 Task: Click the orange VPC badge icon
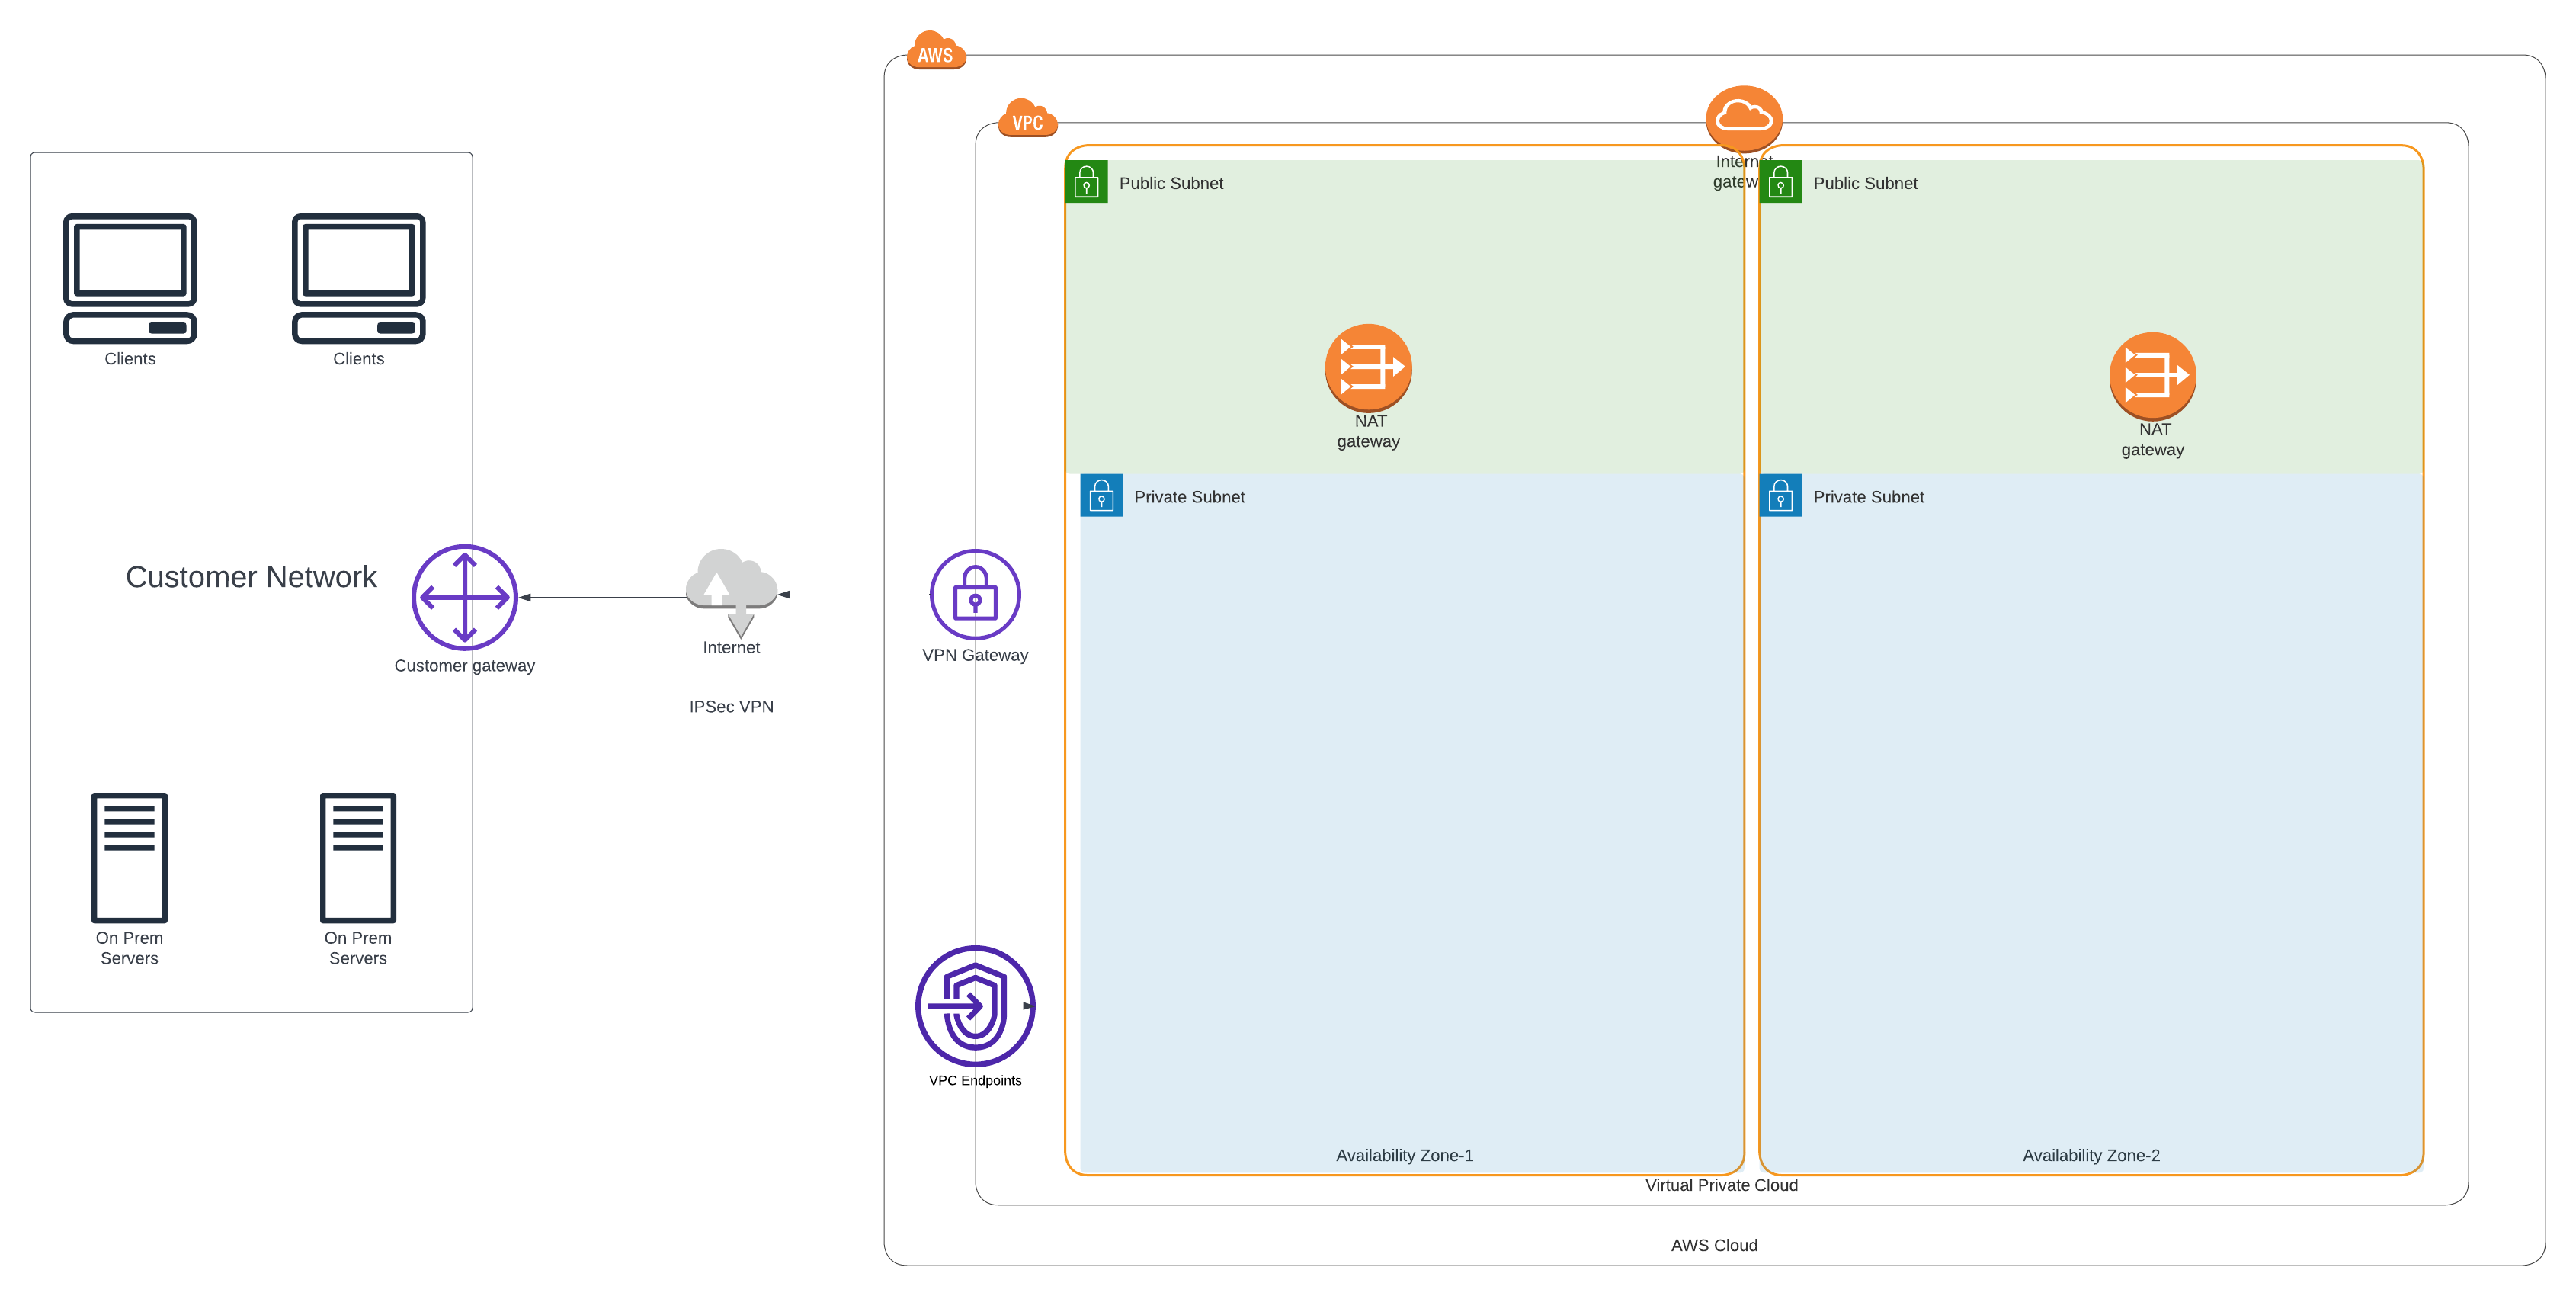coord(1027,118)
